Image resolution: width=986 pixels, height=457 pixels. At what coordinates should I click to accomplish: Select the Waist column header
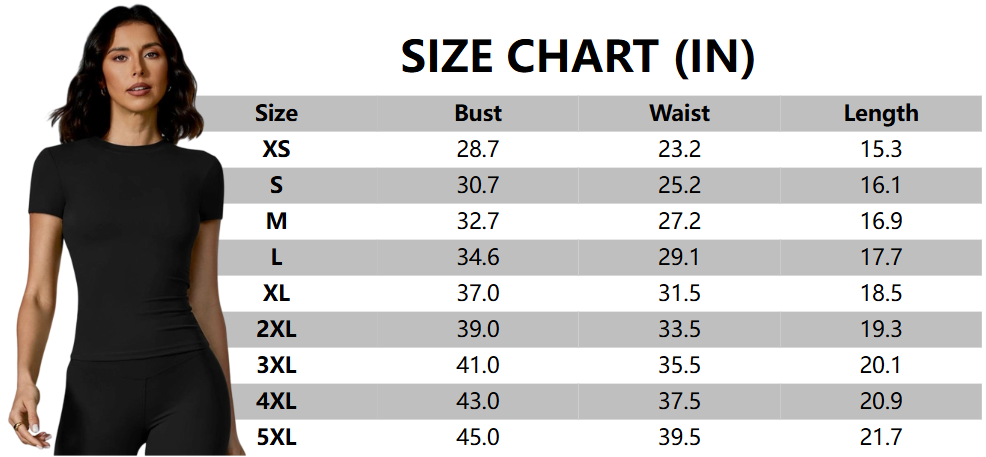[x=679, y=113]
